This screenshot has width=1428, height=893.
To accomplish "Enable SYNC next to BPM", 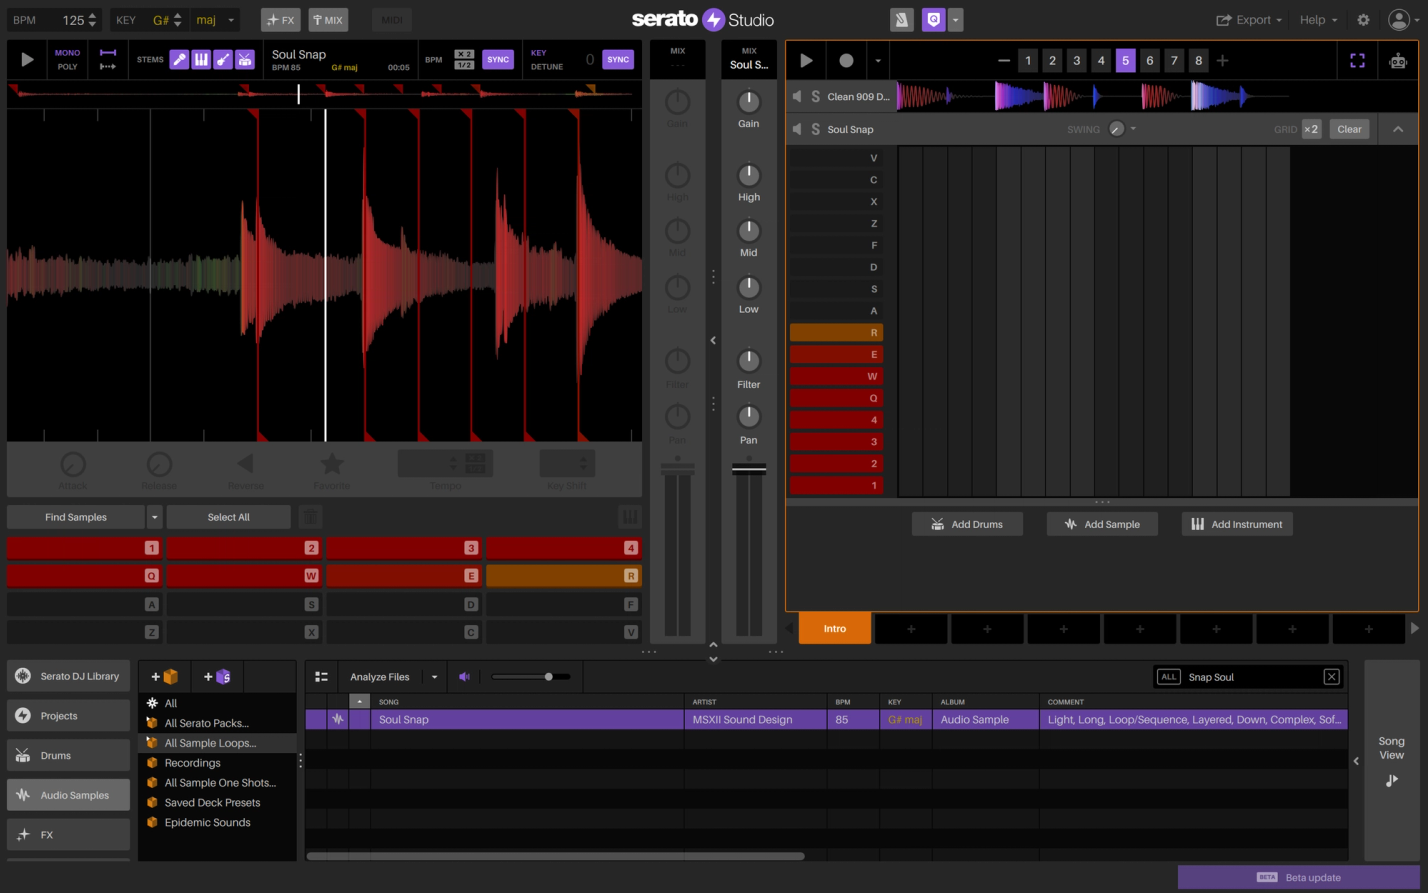I will pos(498,59).
